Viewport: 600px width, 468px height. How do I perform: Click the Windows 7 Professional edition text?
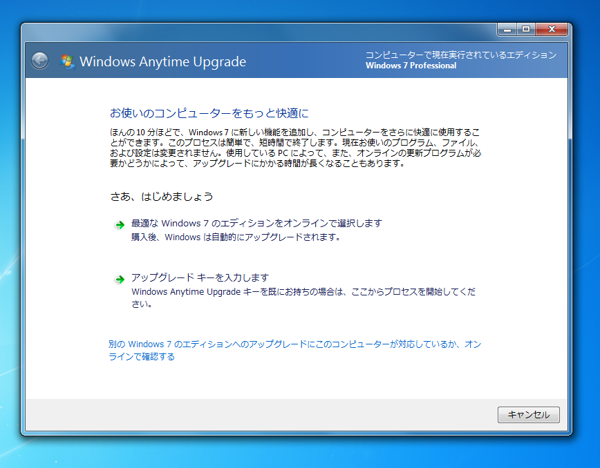click(x=411, y=65)
